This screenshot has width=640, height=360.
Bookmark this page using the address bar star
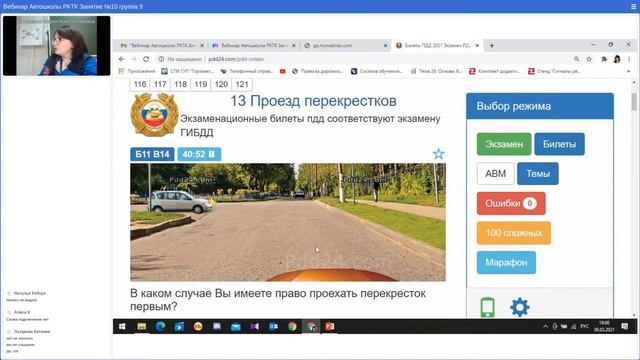tap(589, 59)
